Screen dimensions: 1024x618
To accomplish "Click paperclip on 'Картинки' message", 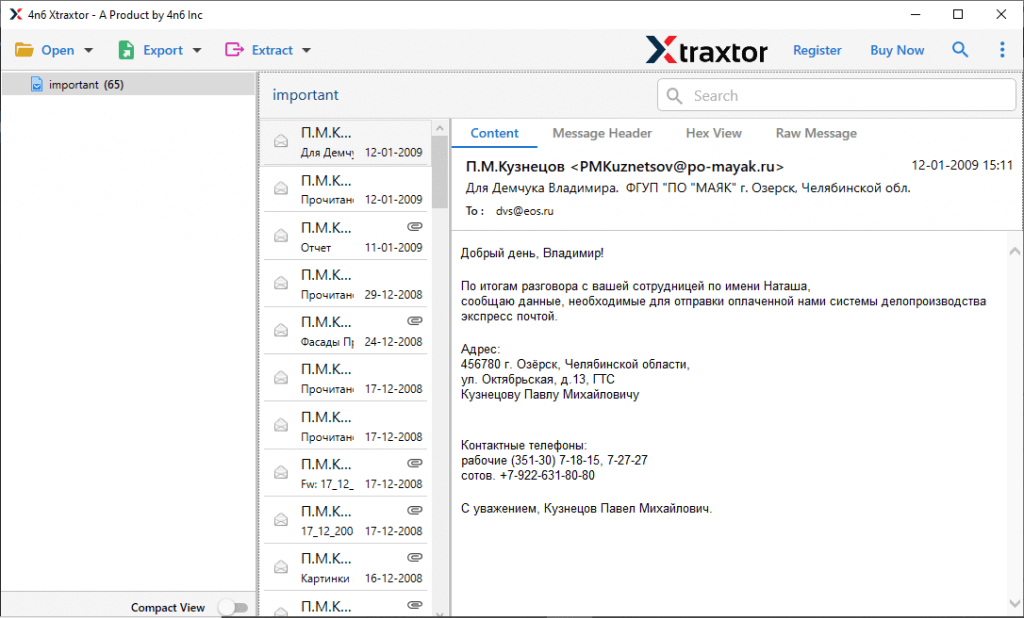I will [x=415, y=557].
